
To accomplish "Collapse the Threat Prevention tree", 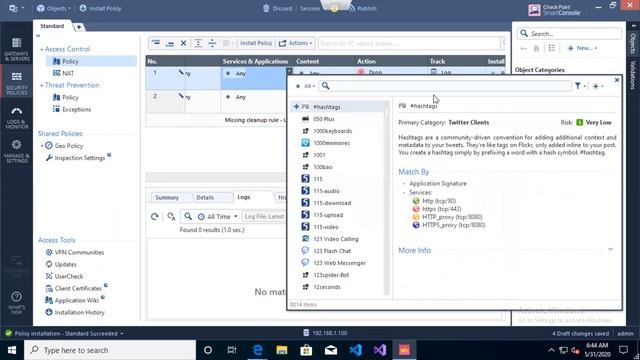I will [42, 85].
